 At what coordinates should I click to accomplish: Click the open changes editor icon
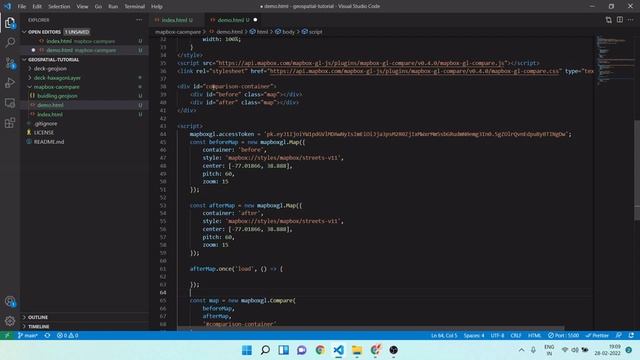pos(609,20)
